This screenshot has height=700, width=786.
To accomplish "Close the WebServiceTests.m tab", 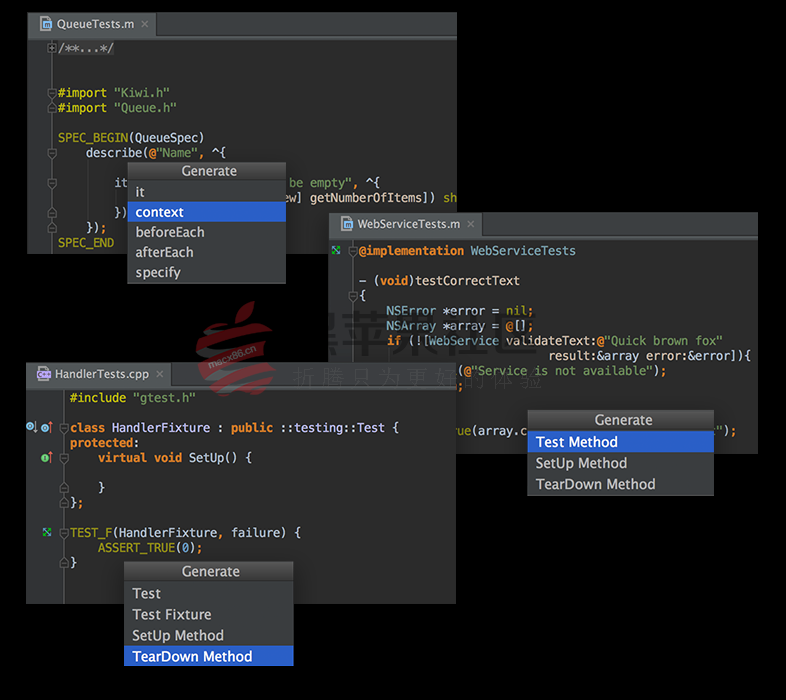I will coord(470,224).
